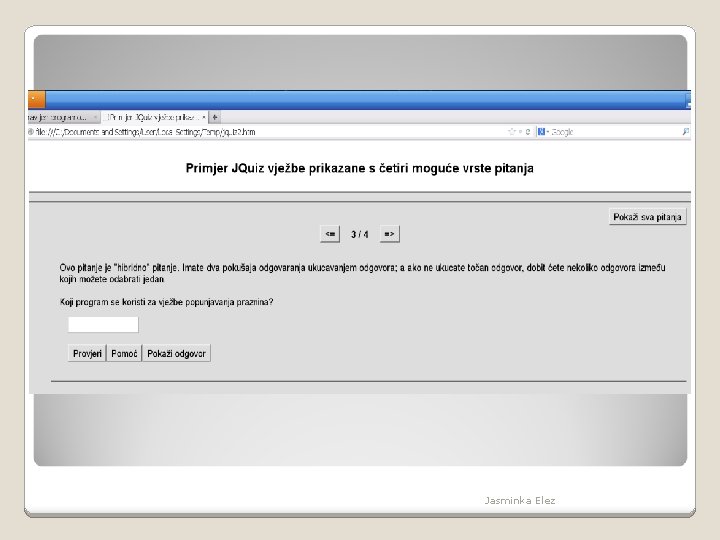Go to next question arrow button

click(389, 234)
